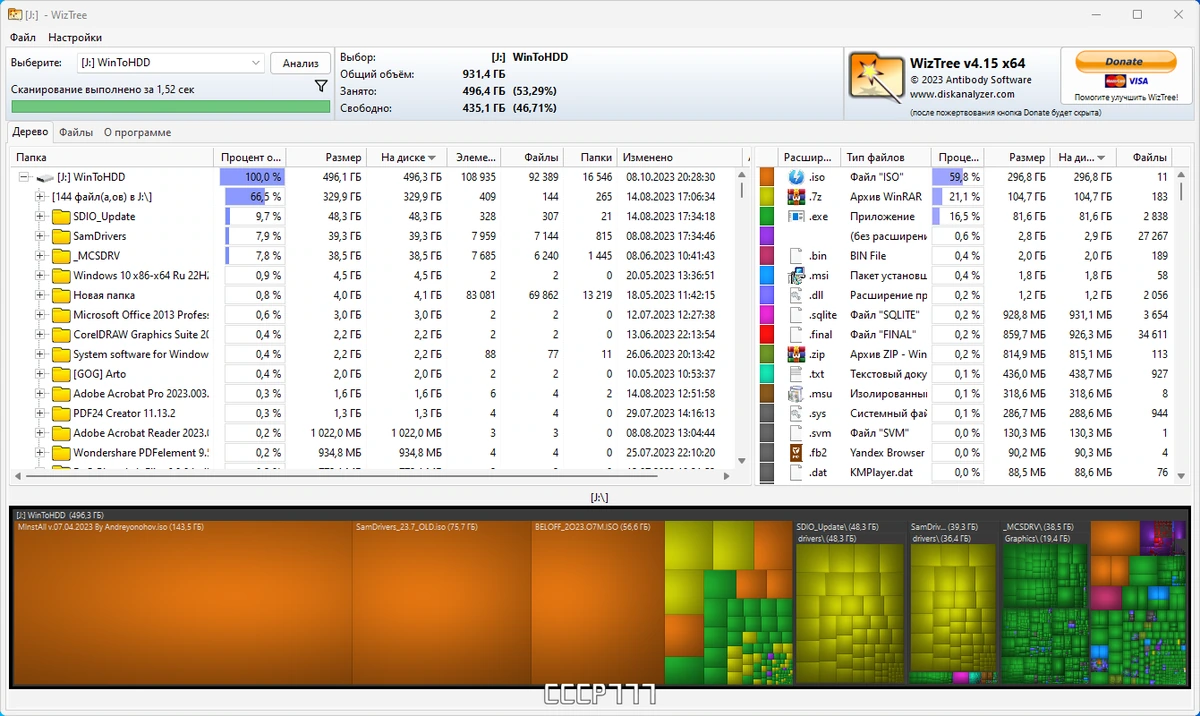This screenshot has width=1200, height=716.
Task: Click the .exe application icon
Action: coord(796,216)
